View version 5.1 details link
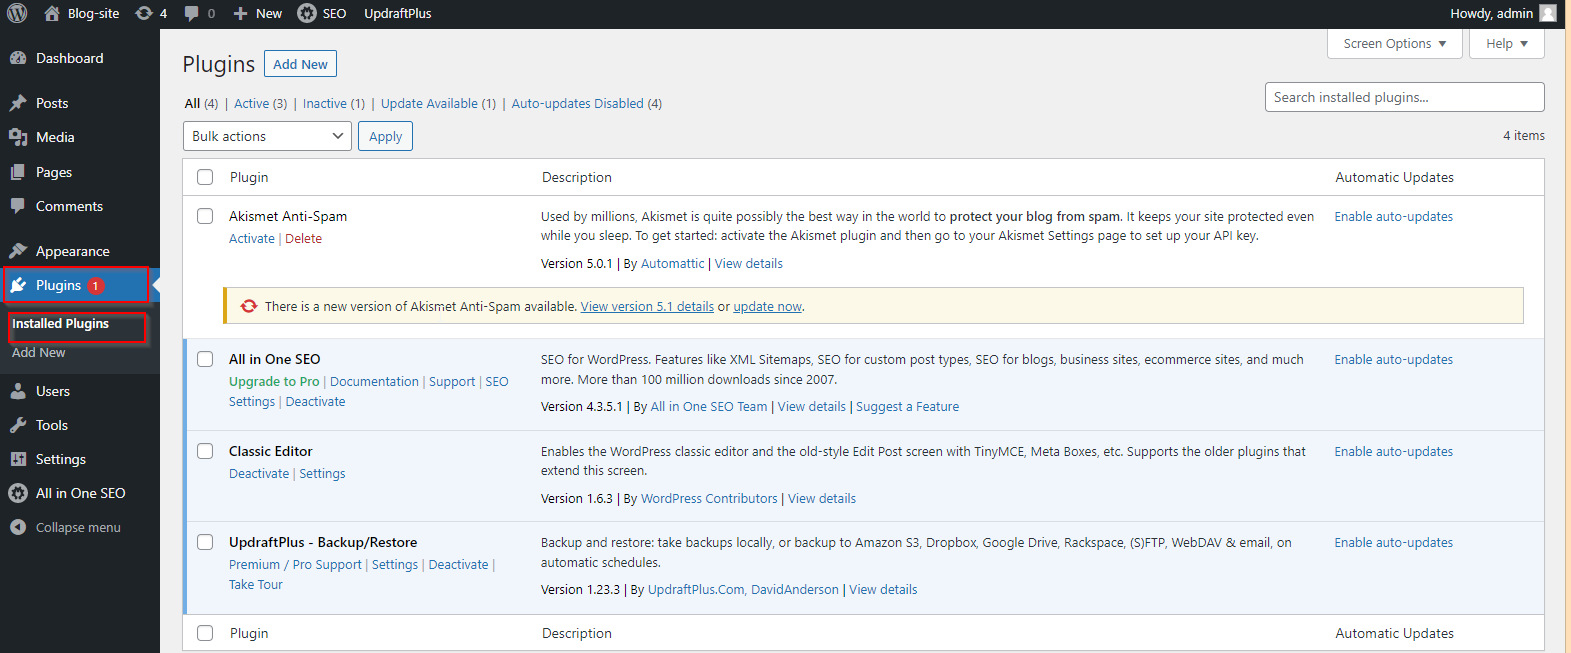This screenshot has width=1571, height=653. pos(647,307)
